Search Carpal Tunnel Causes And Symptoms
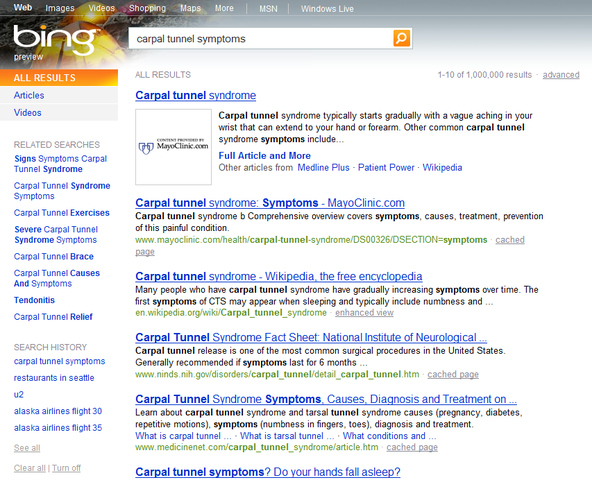592x480 pixels. (x=57, y=278)
